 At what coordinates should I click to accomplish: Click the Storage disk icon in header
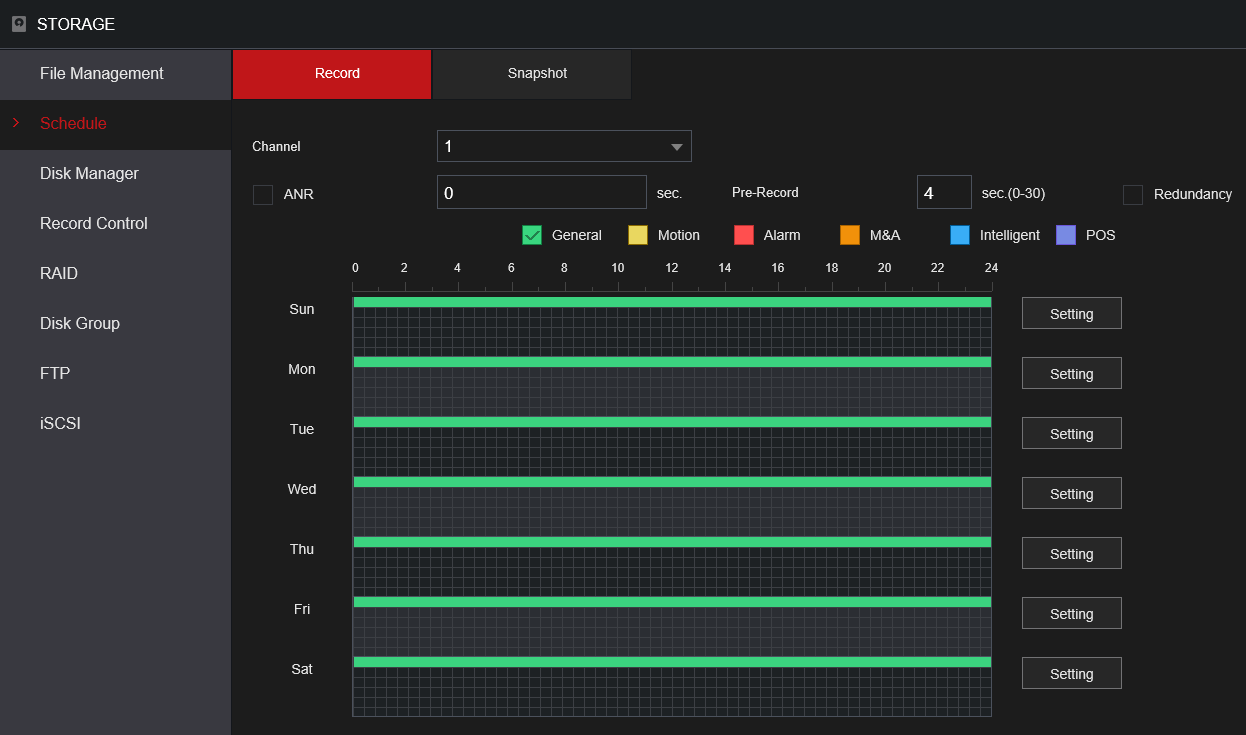pos(19,24)
